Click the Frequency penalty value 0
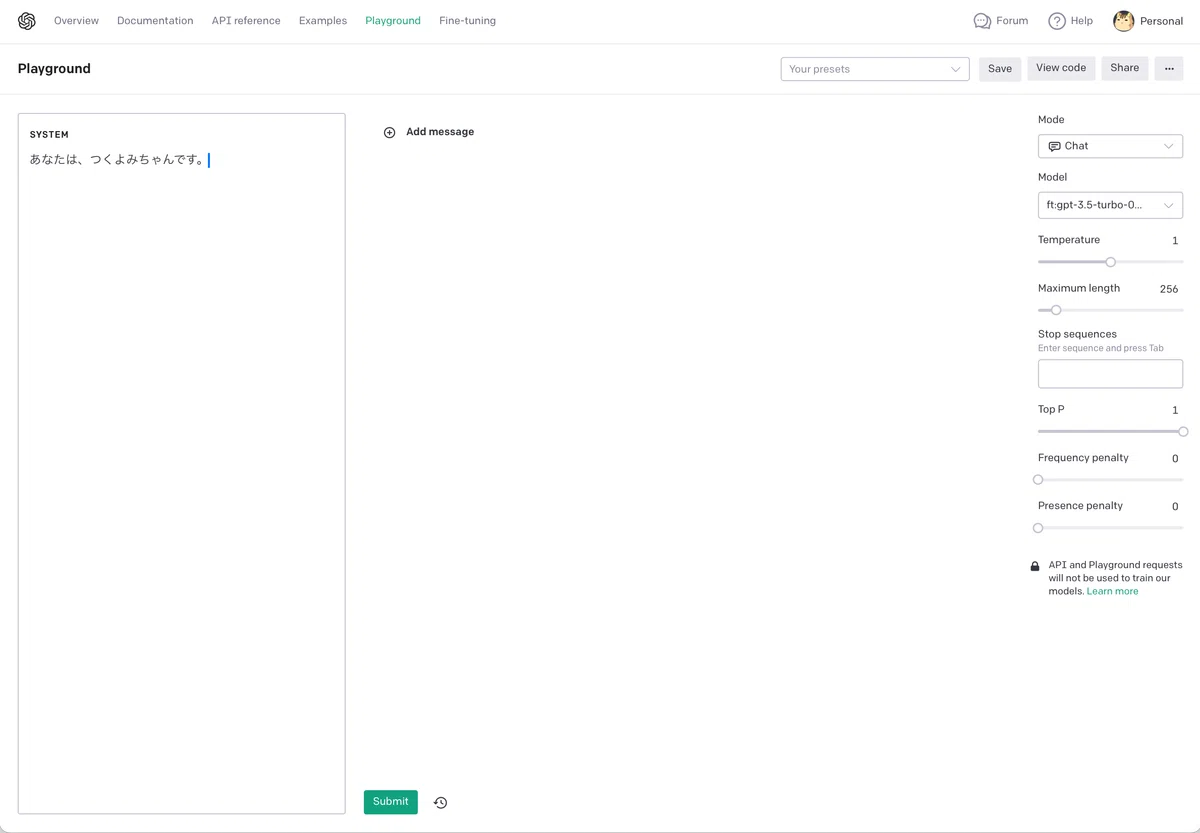1200x833 pixels. click(1175, 459)
